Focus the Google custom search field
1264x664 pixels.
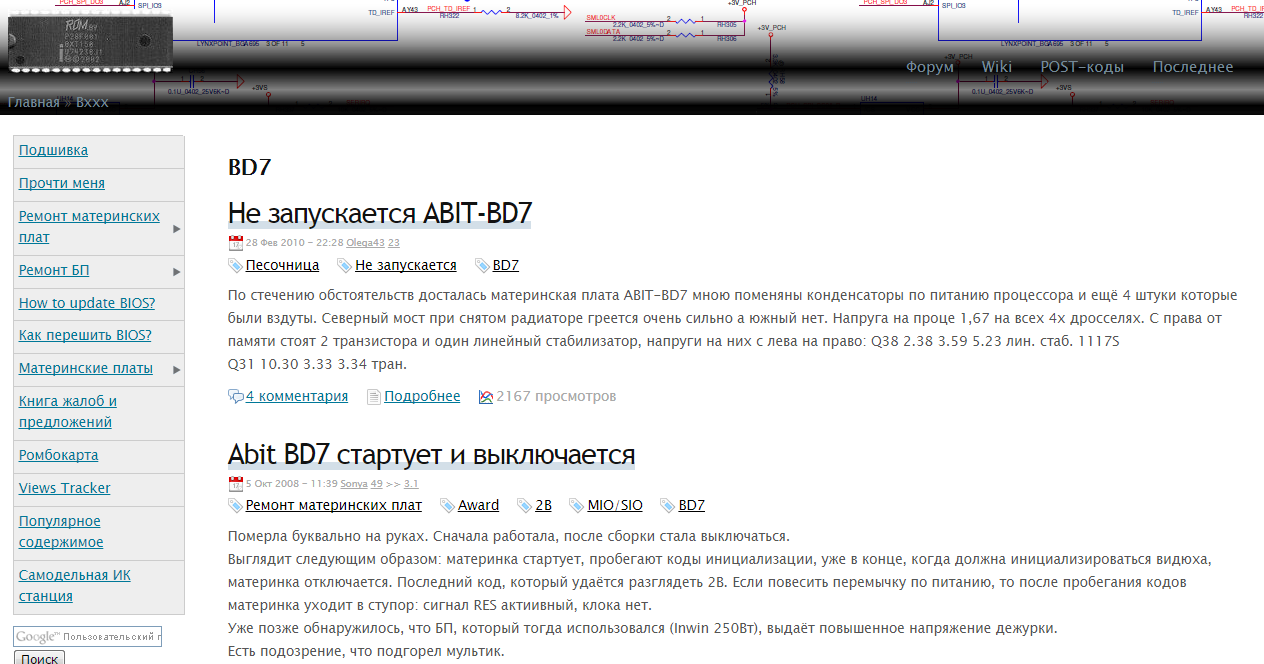click(87, 636)
